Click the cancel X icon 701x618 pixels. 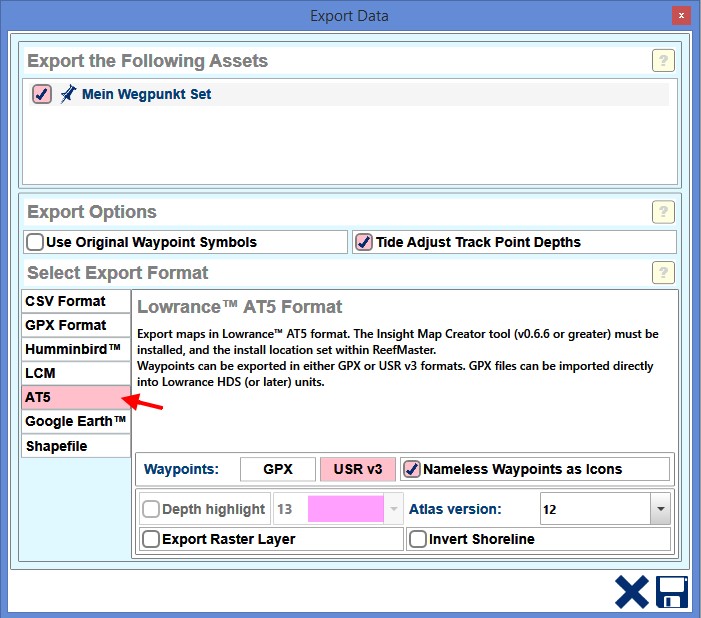[631, 592]
